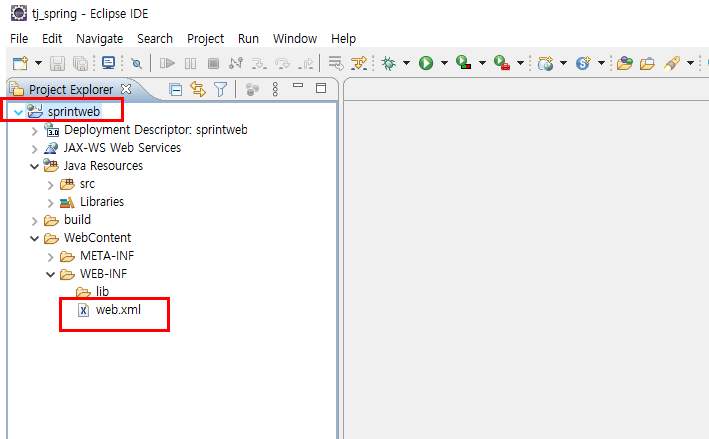Viewport: 709px width, 439px height.
Task: Click the Step Over icon
Action: [282, 63]
